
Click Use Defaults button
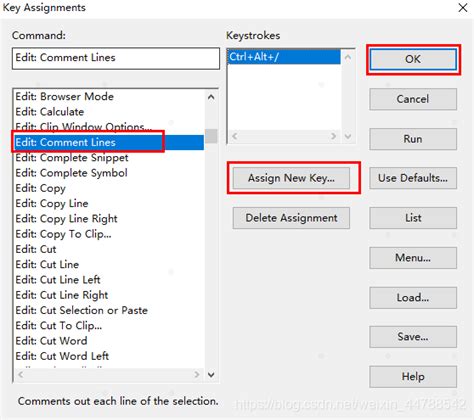tap(413, 178)
